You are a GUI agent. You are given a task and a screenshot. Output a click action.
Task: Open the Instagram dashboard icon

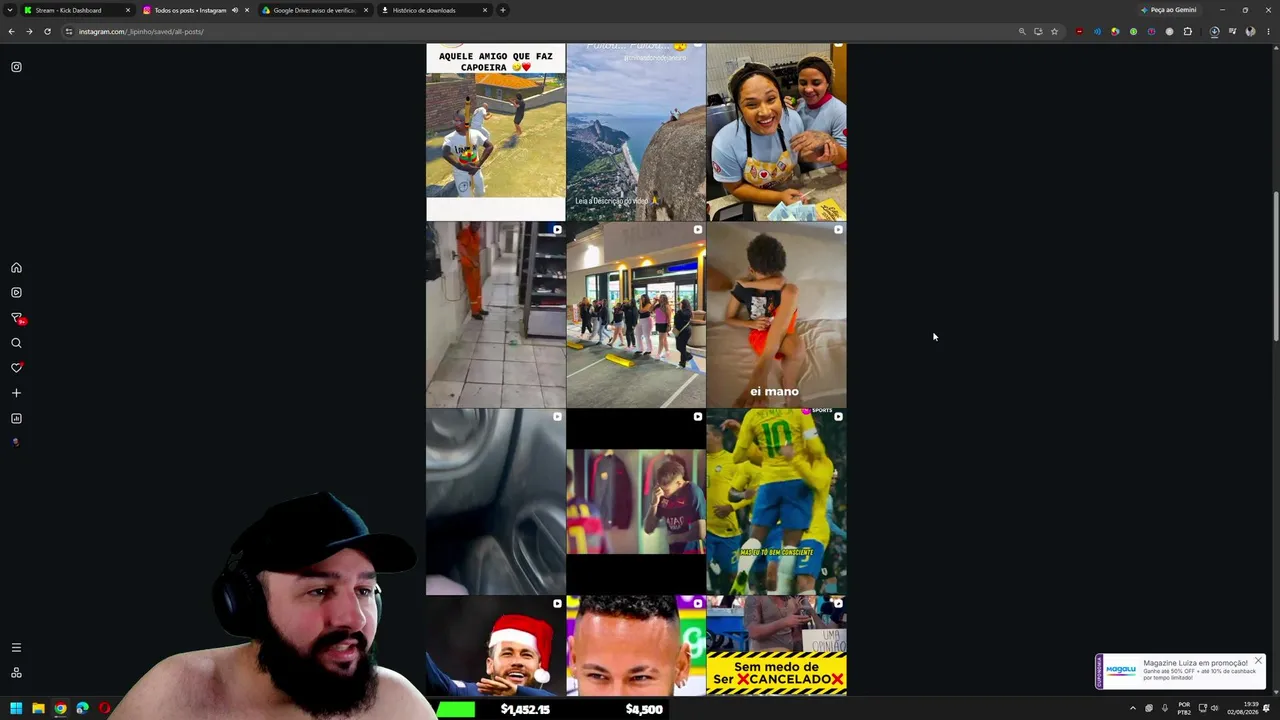16,418
